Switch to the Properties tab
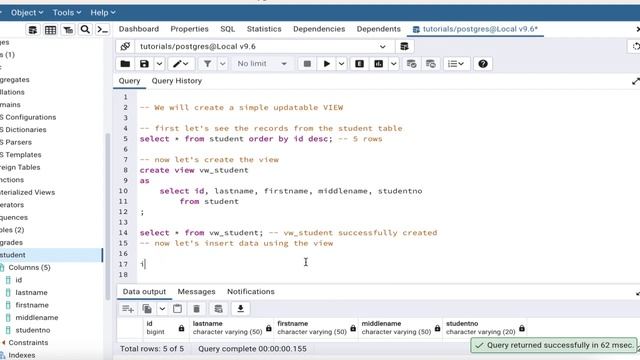This screenshot has height=360, width=640. [x=189, y=29]
